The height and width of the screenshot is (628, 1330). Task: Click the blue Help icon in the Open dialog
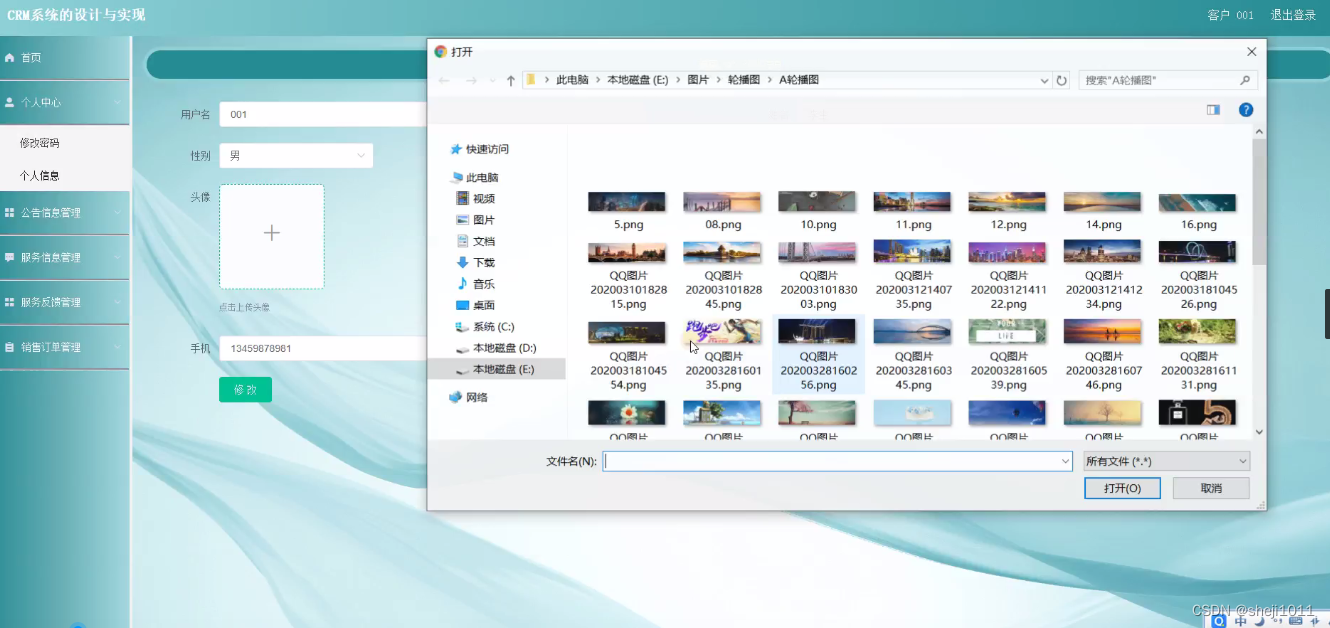[x=1245, y=109]
